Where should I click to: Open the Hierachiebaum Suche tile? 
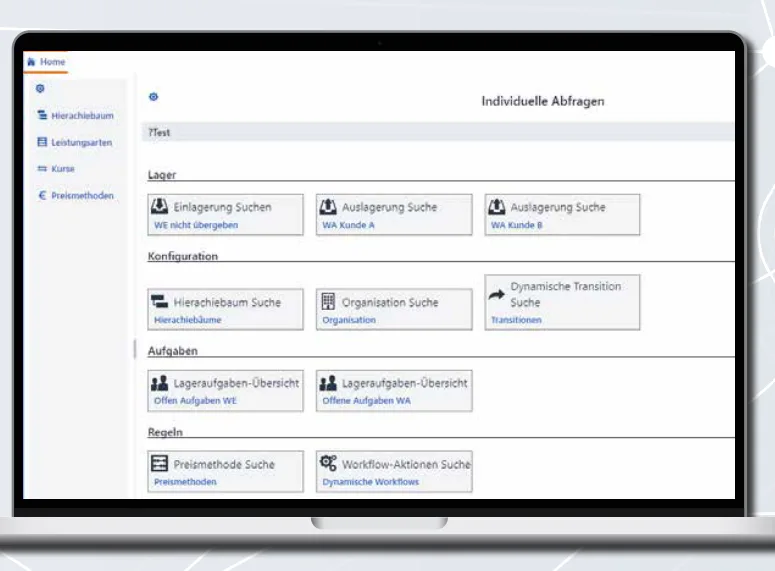[225, 309]
